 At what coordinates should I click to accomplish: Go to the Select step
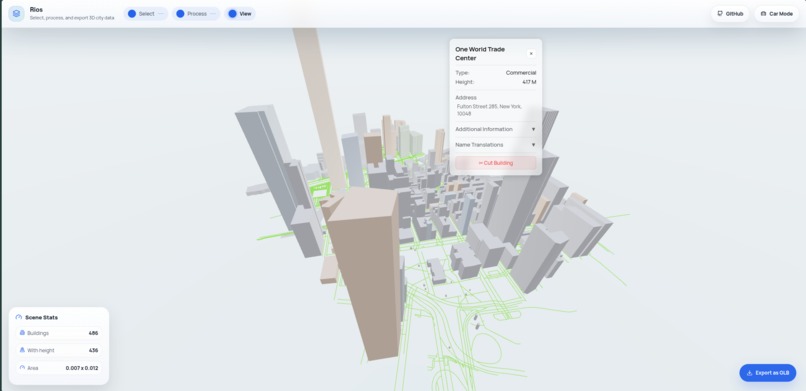point(146,14)
